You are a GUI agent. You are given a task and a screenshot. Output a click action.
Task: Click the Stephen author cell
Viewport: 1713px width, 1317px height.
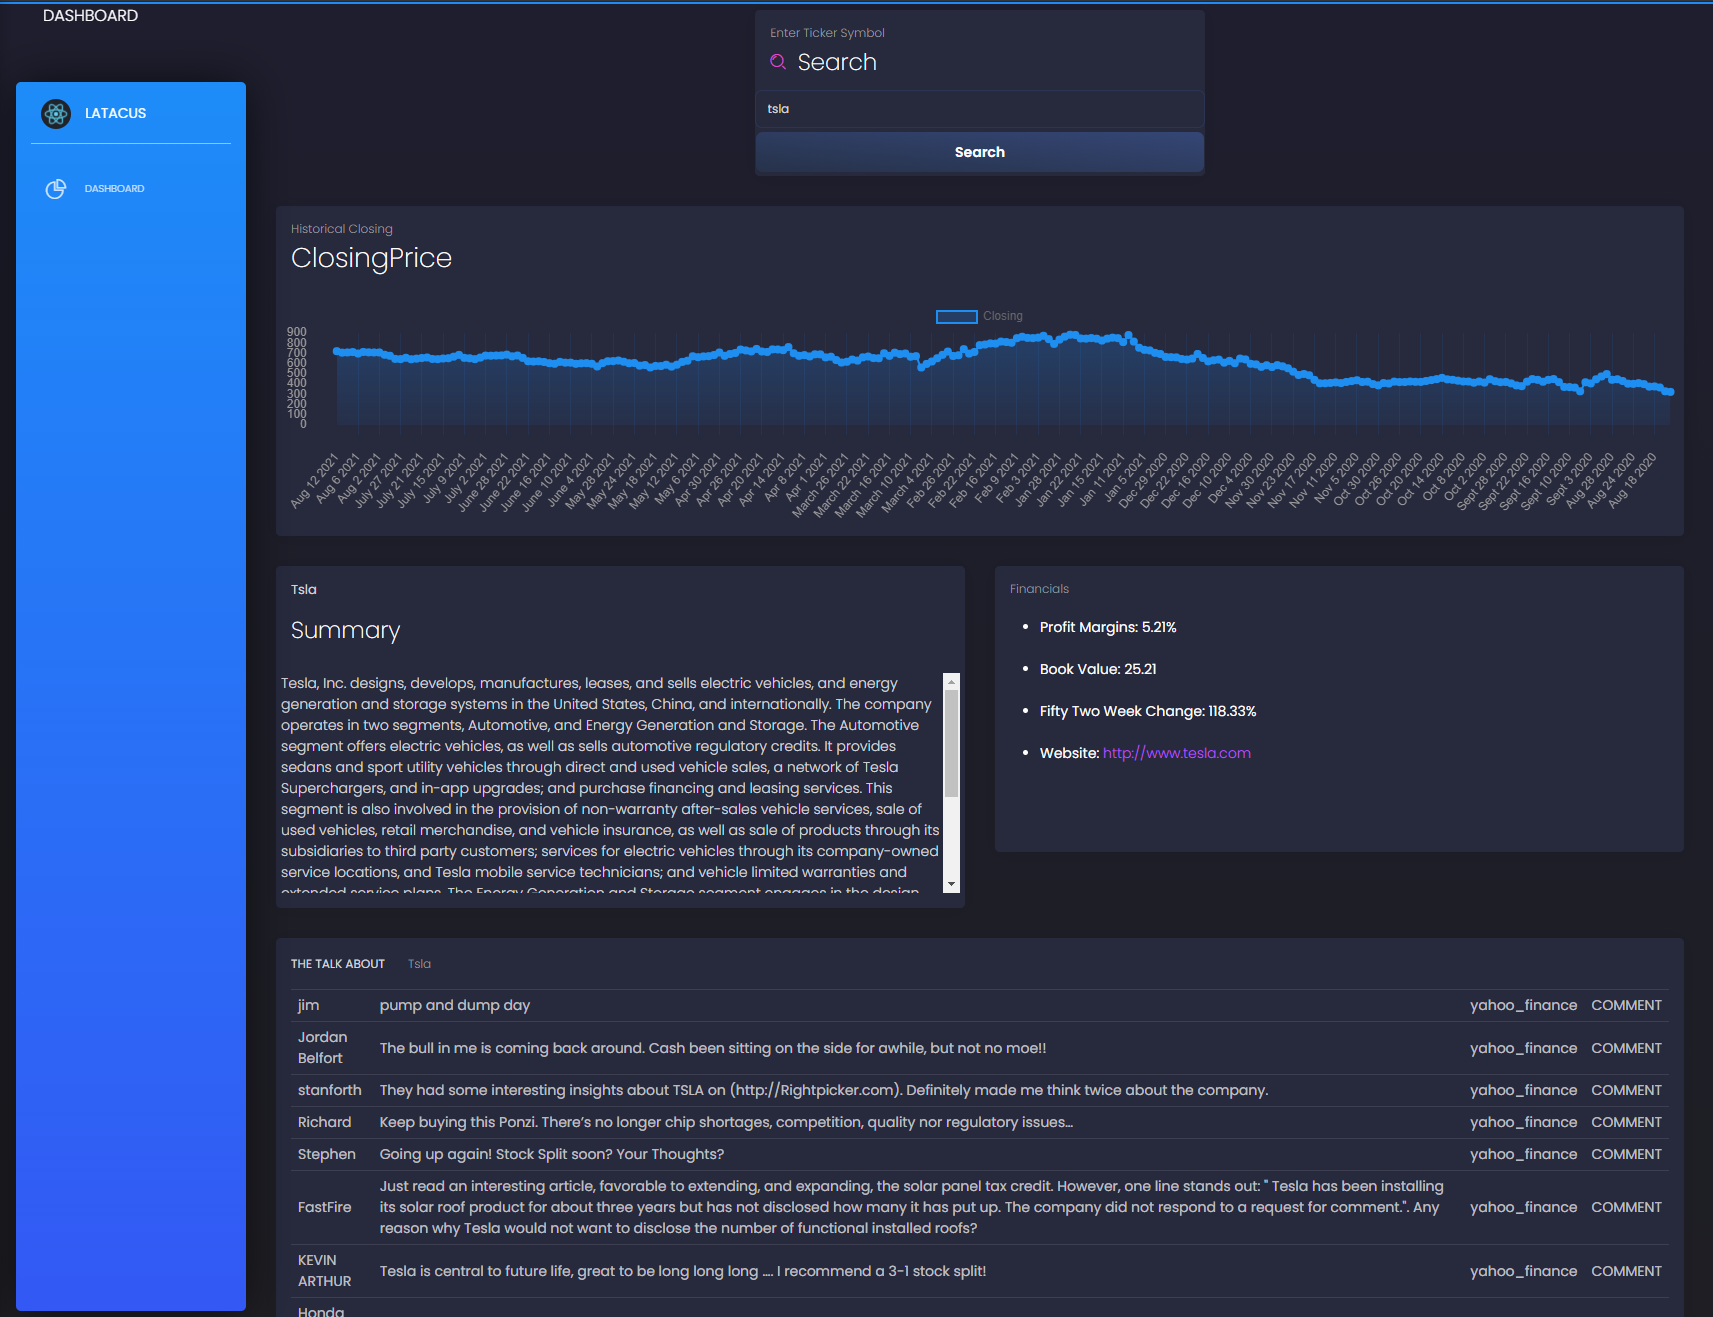pyautogui.click(x=327, y=1154)
